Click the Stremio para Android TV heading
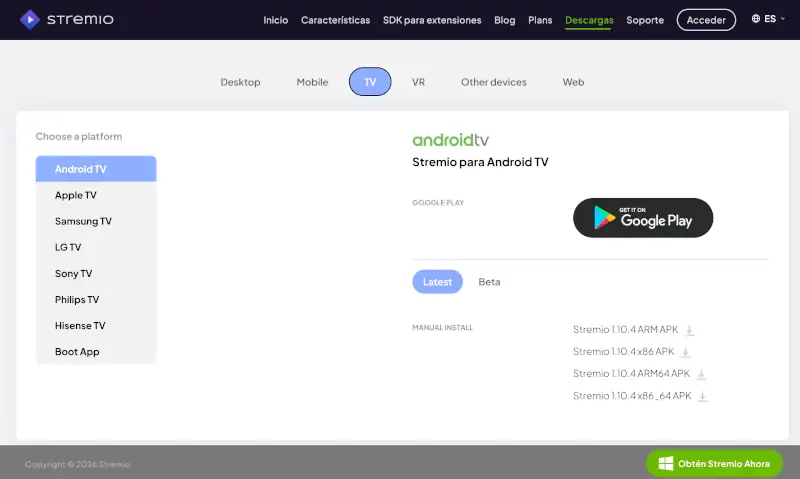This screenshot has width=800, height=479. pyautogui.click(x=480, y=162)
